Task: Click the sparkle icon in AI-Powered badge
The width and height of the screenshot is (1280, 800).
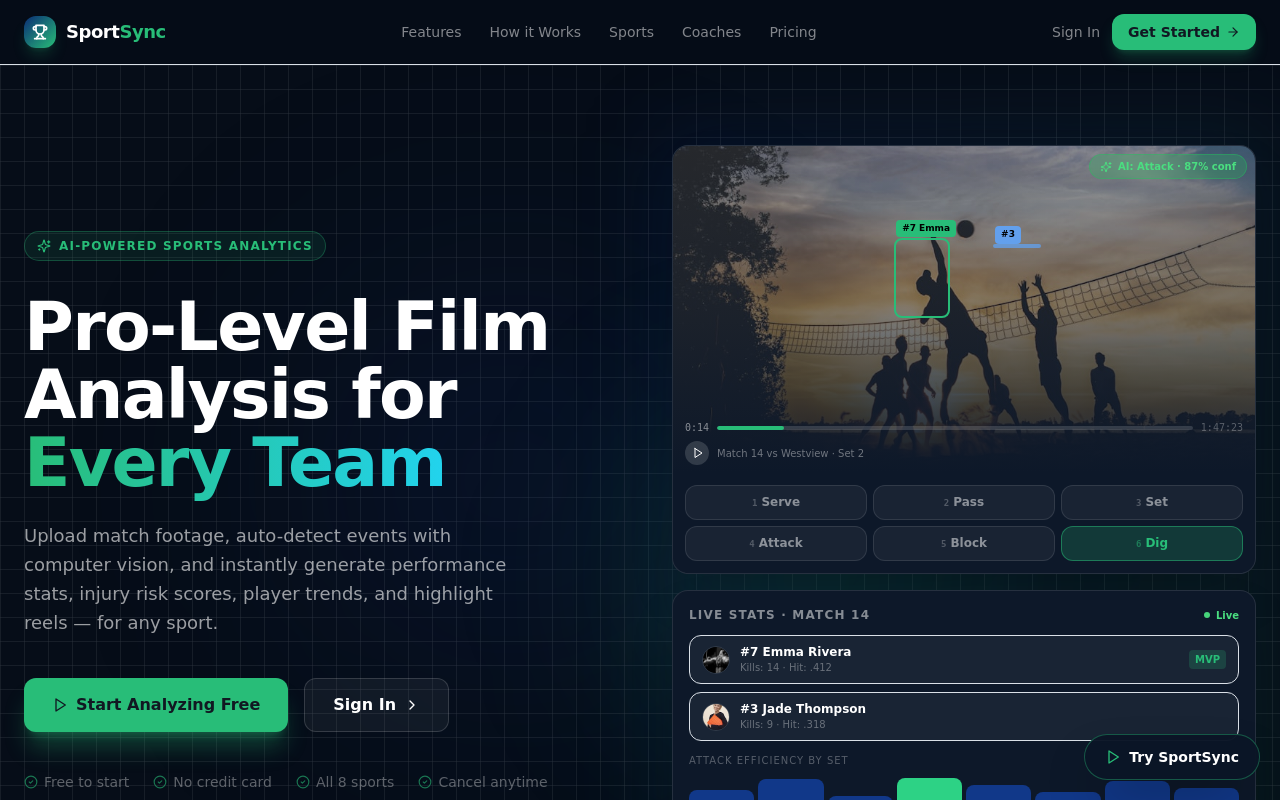Action: coord(44,246)
